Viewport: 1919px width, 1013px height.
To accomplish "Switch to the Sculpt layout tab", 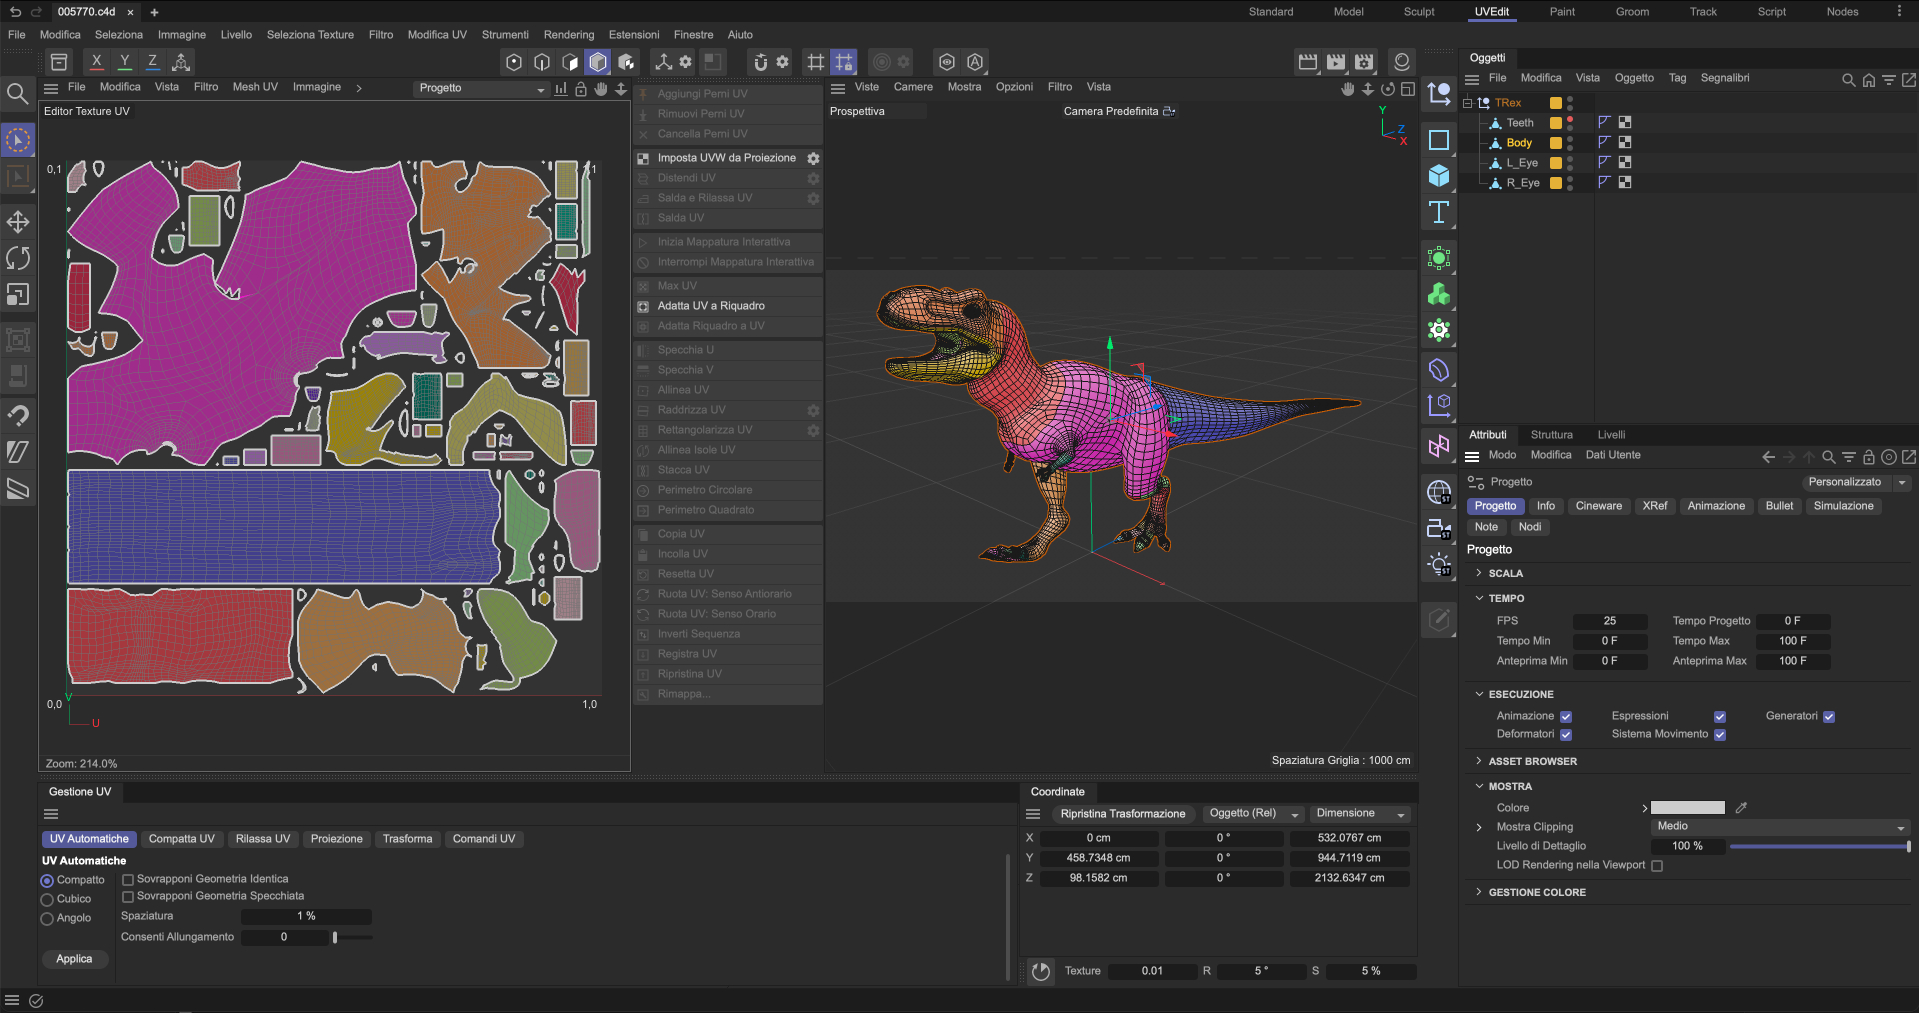I will coord(1419,12).
